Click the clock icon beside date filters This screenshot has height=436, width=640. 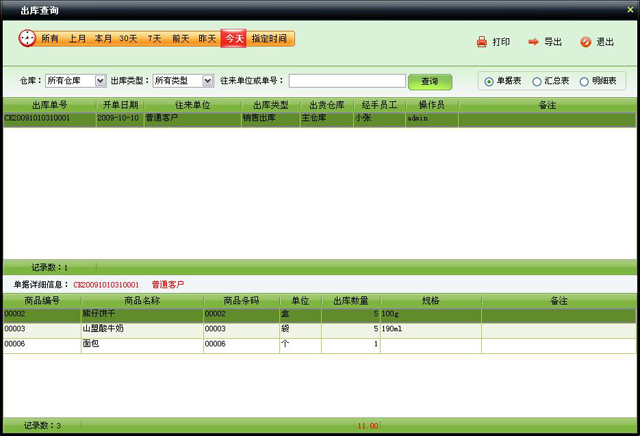point(27,38)
